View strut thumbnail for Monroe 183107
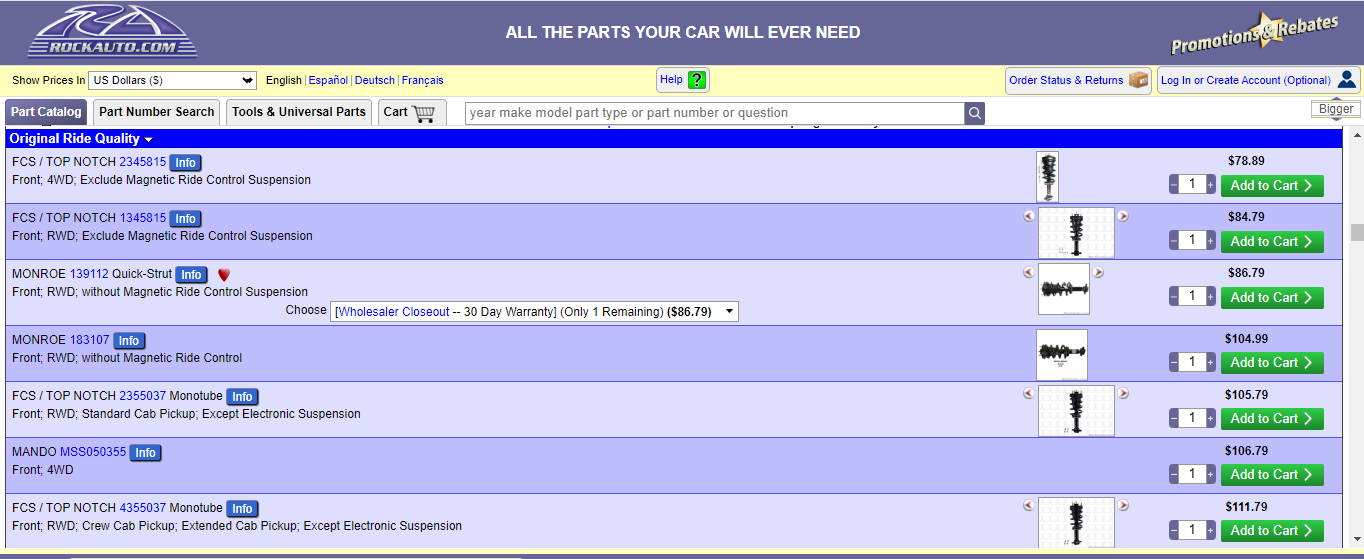The image size is (1364, 559). [1062, 355]
